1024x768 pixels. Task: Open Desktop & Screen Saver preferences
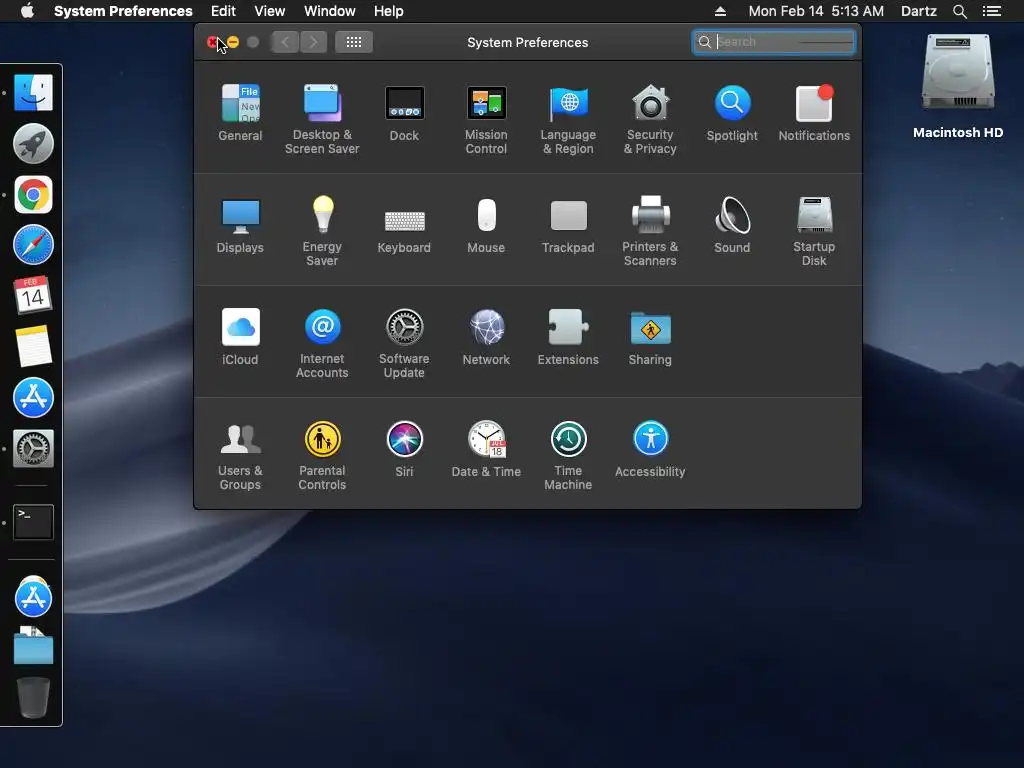tap(322, 119)
